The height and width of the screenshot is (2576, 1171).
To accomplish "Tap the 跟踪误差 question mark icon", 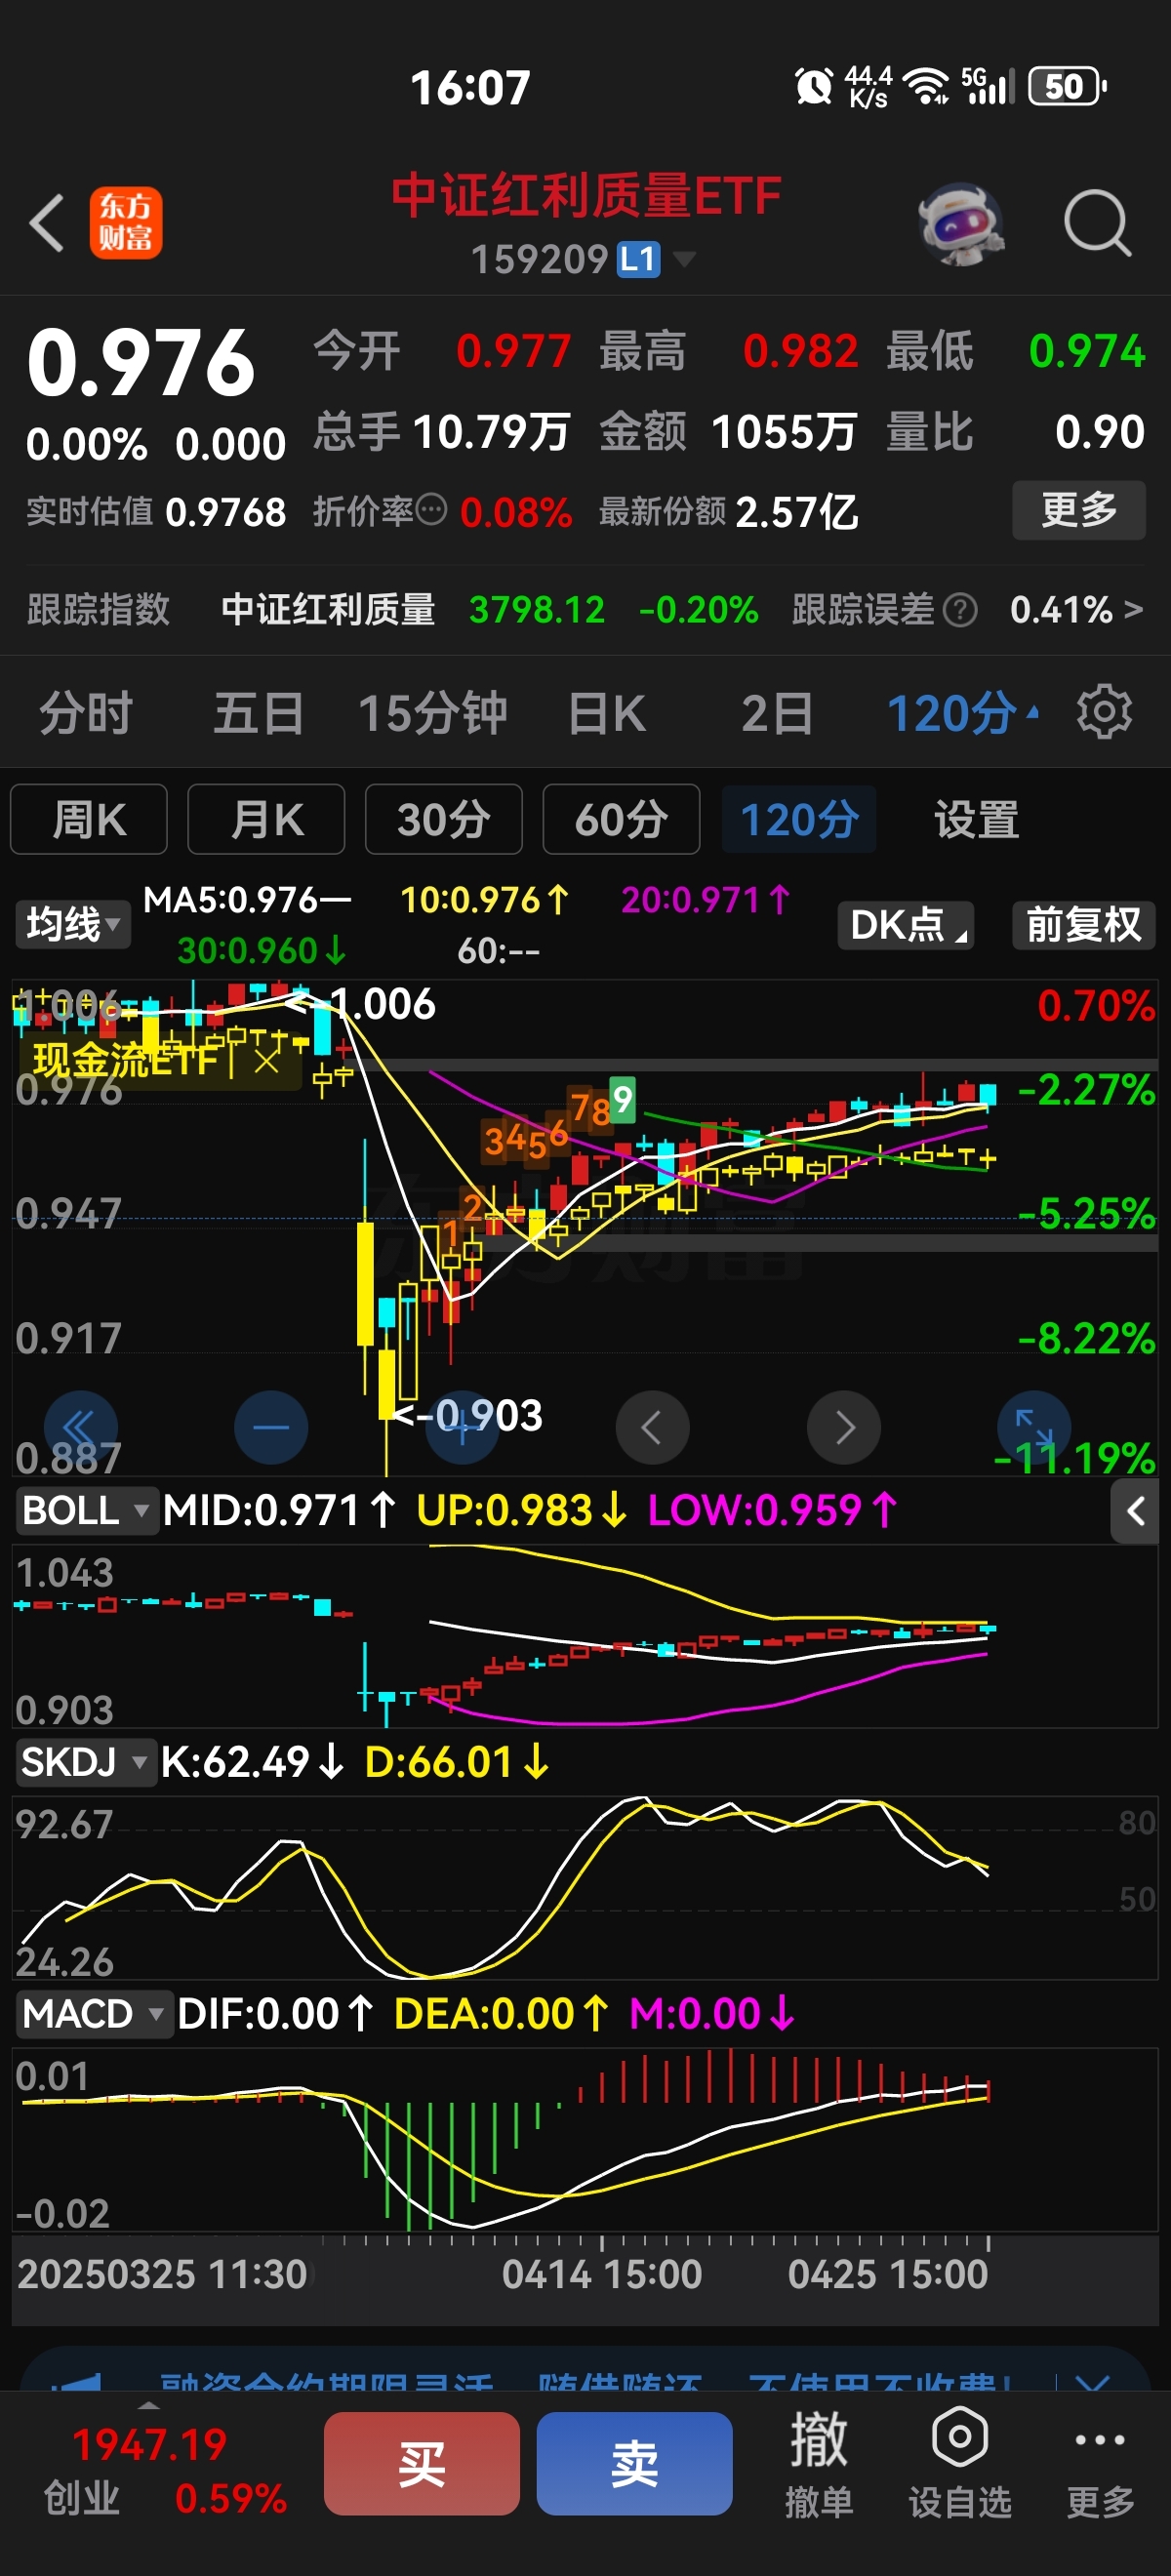I will (x=960, y=609).
